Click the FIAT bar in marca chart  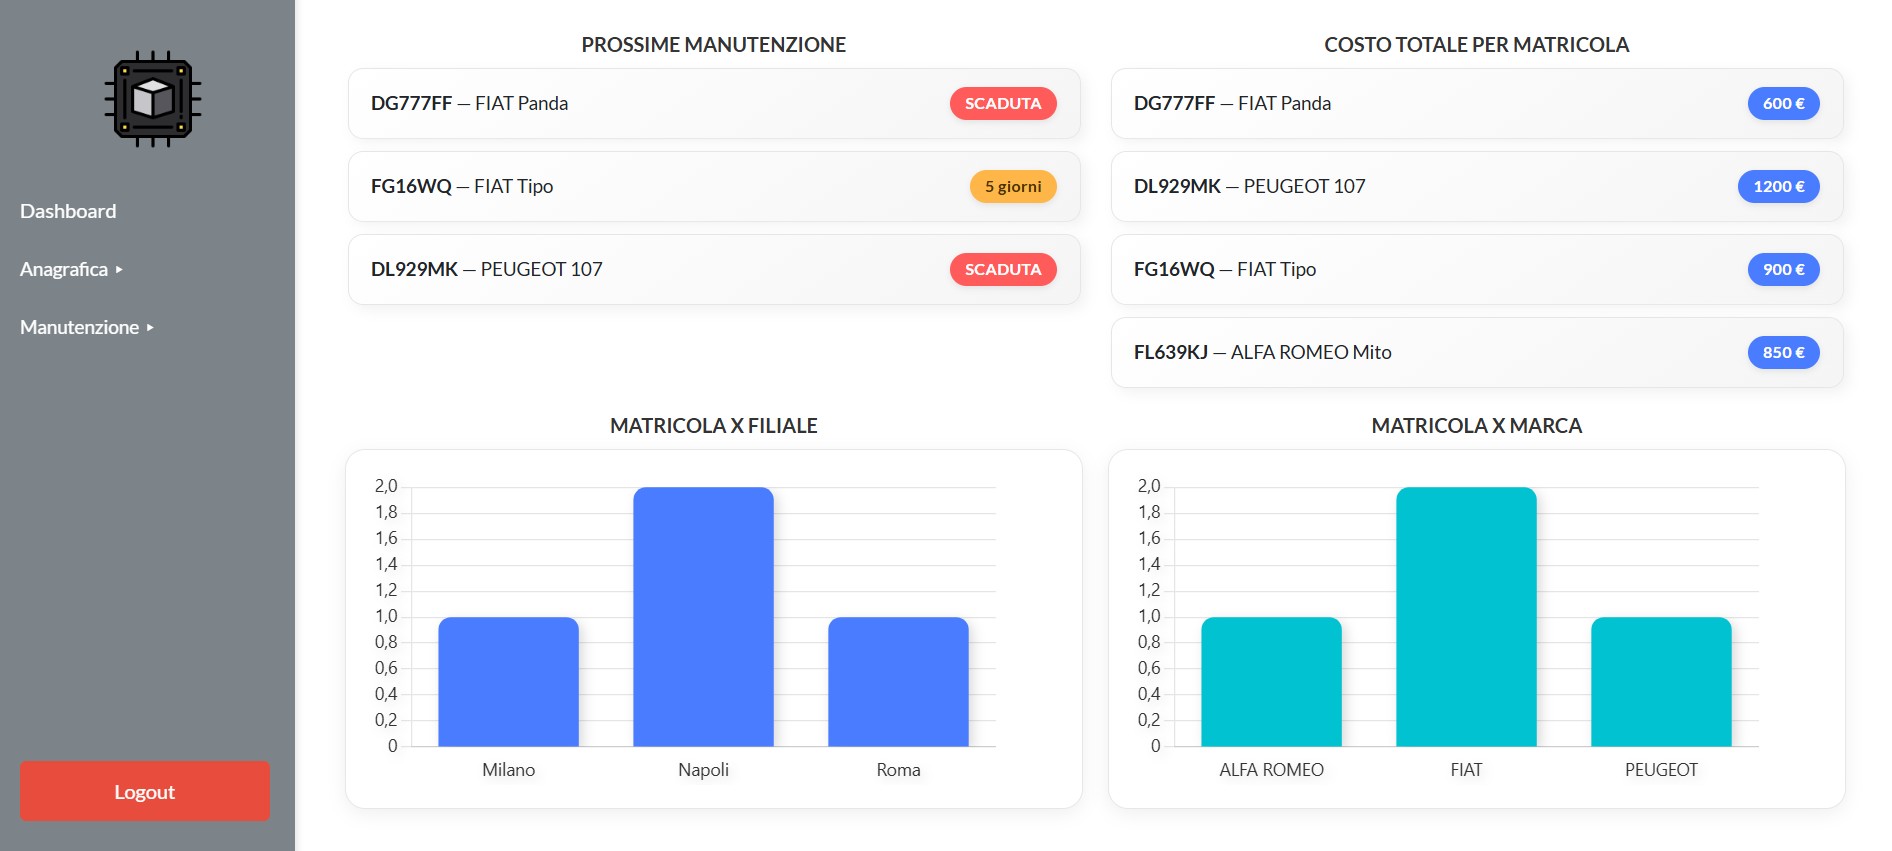[x=1466, y=616]
